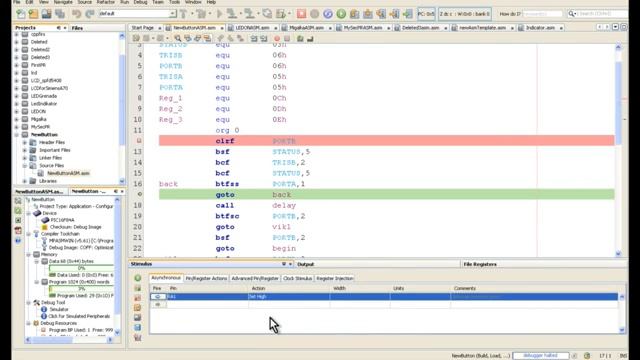The image size is (640, 360).
Task: Open the Output panel tab
Action: click(305, 264)
